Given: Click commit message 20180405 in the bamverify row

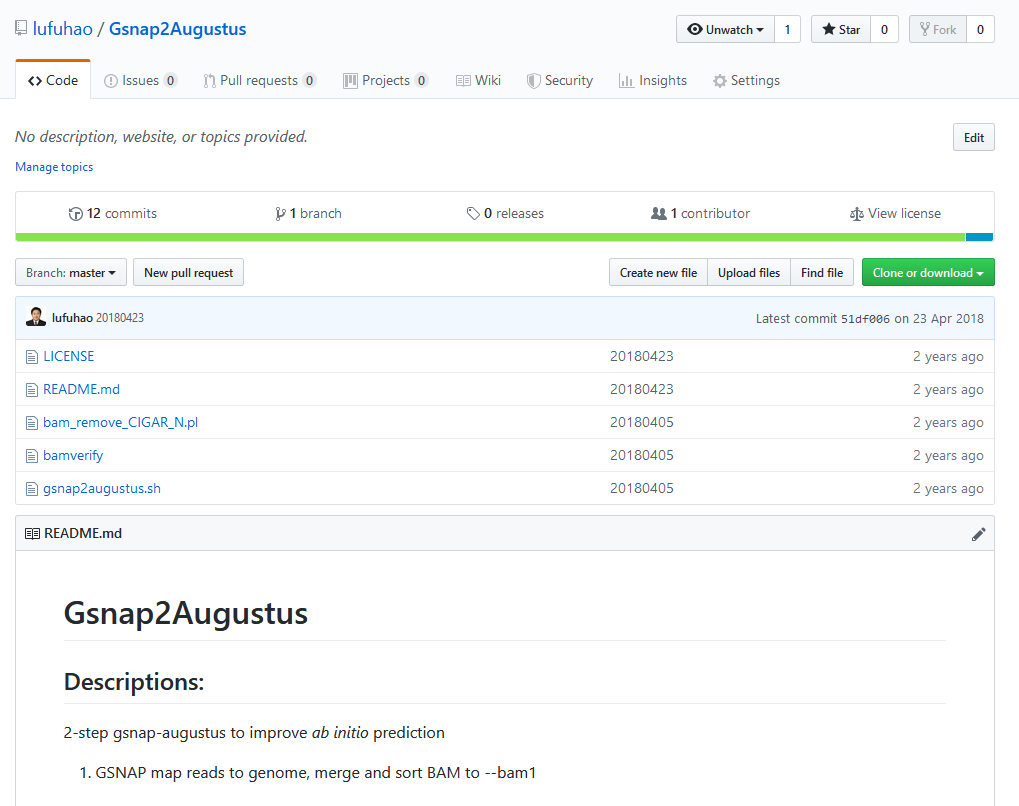Looking at the screenshot, I should click(641, 455).
